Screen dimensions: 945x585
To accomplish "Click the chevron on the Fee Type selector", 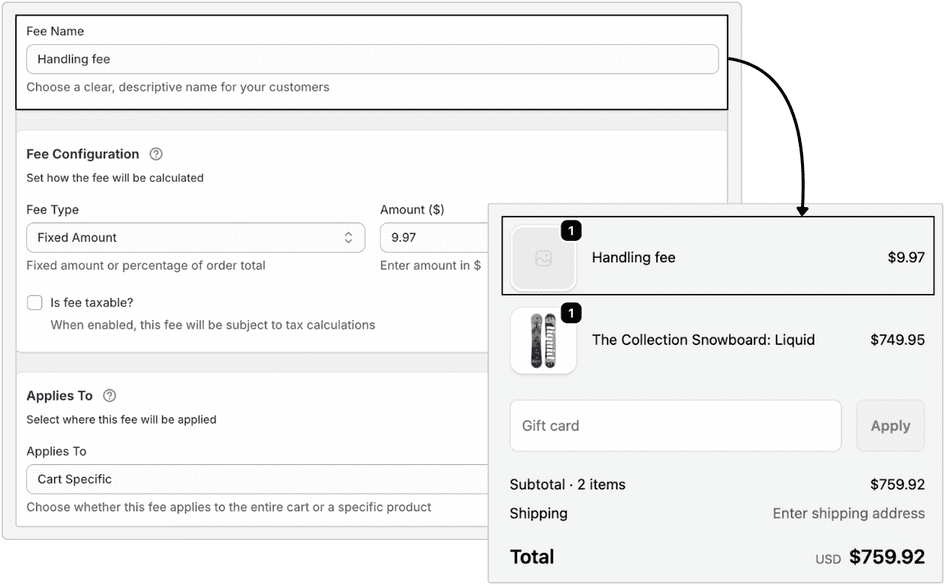I will [x=351, y=237].
